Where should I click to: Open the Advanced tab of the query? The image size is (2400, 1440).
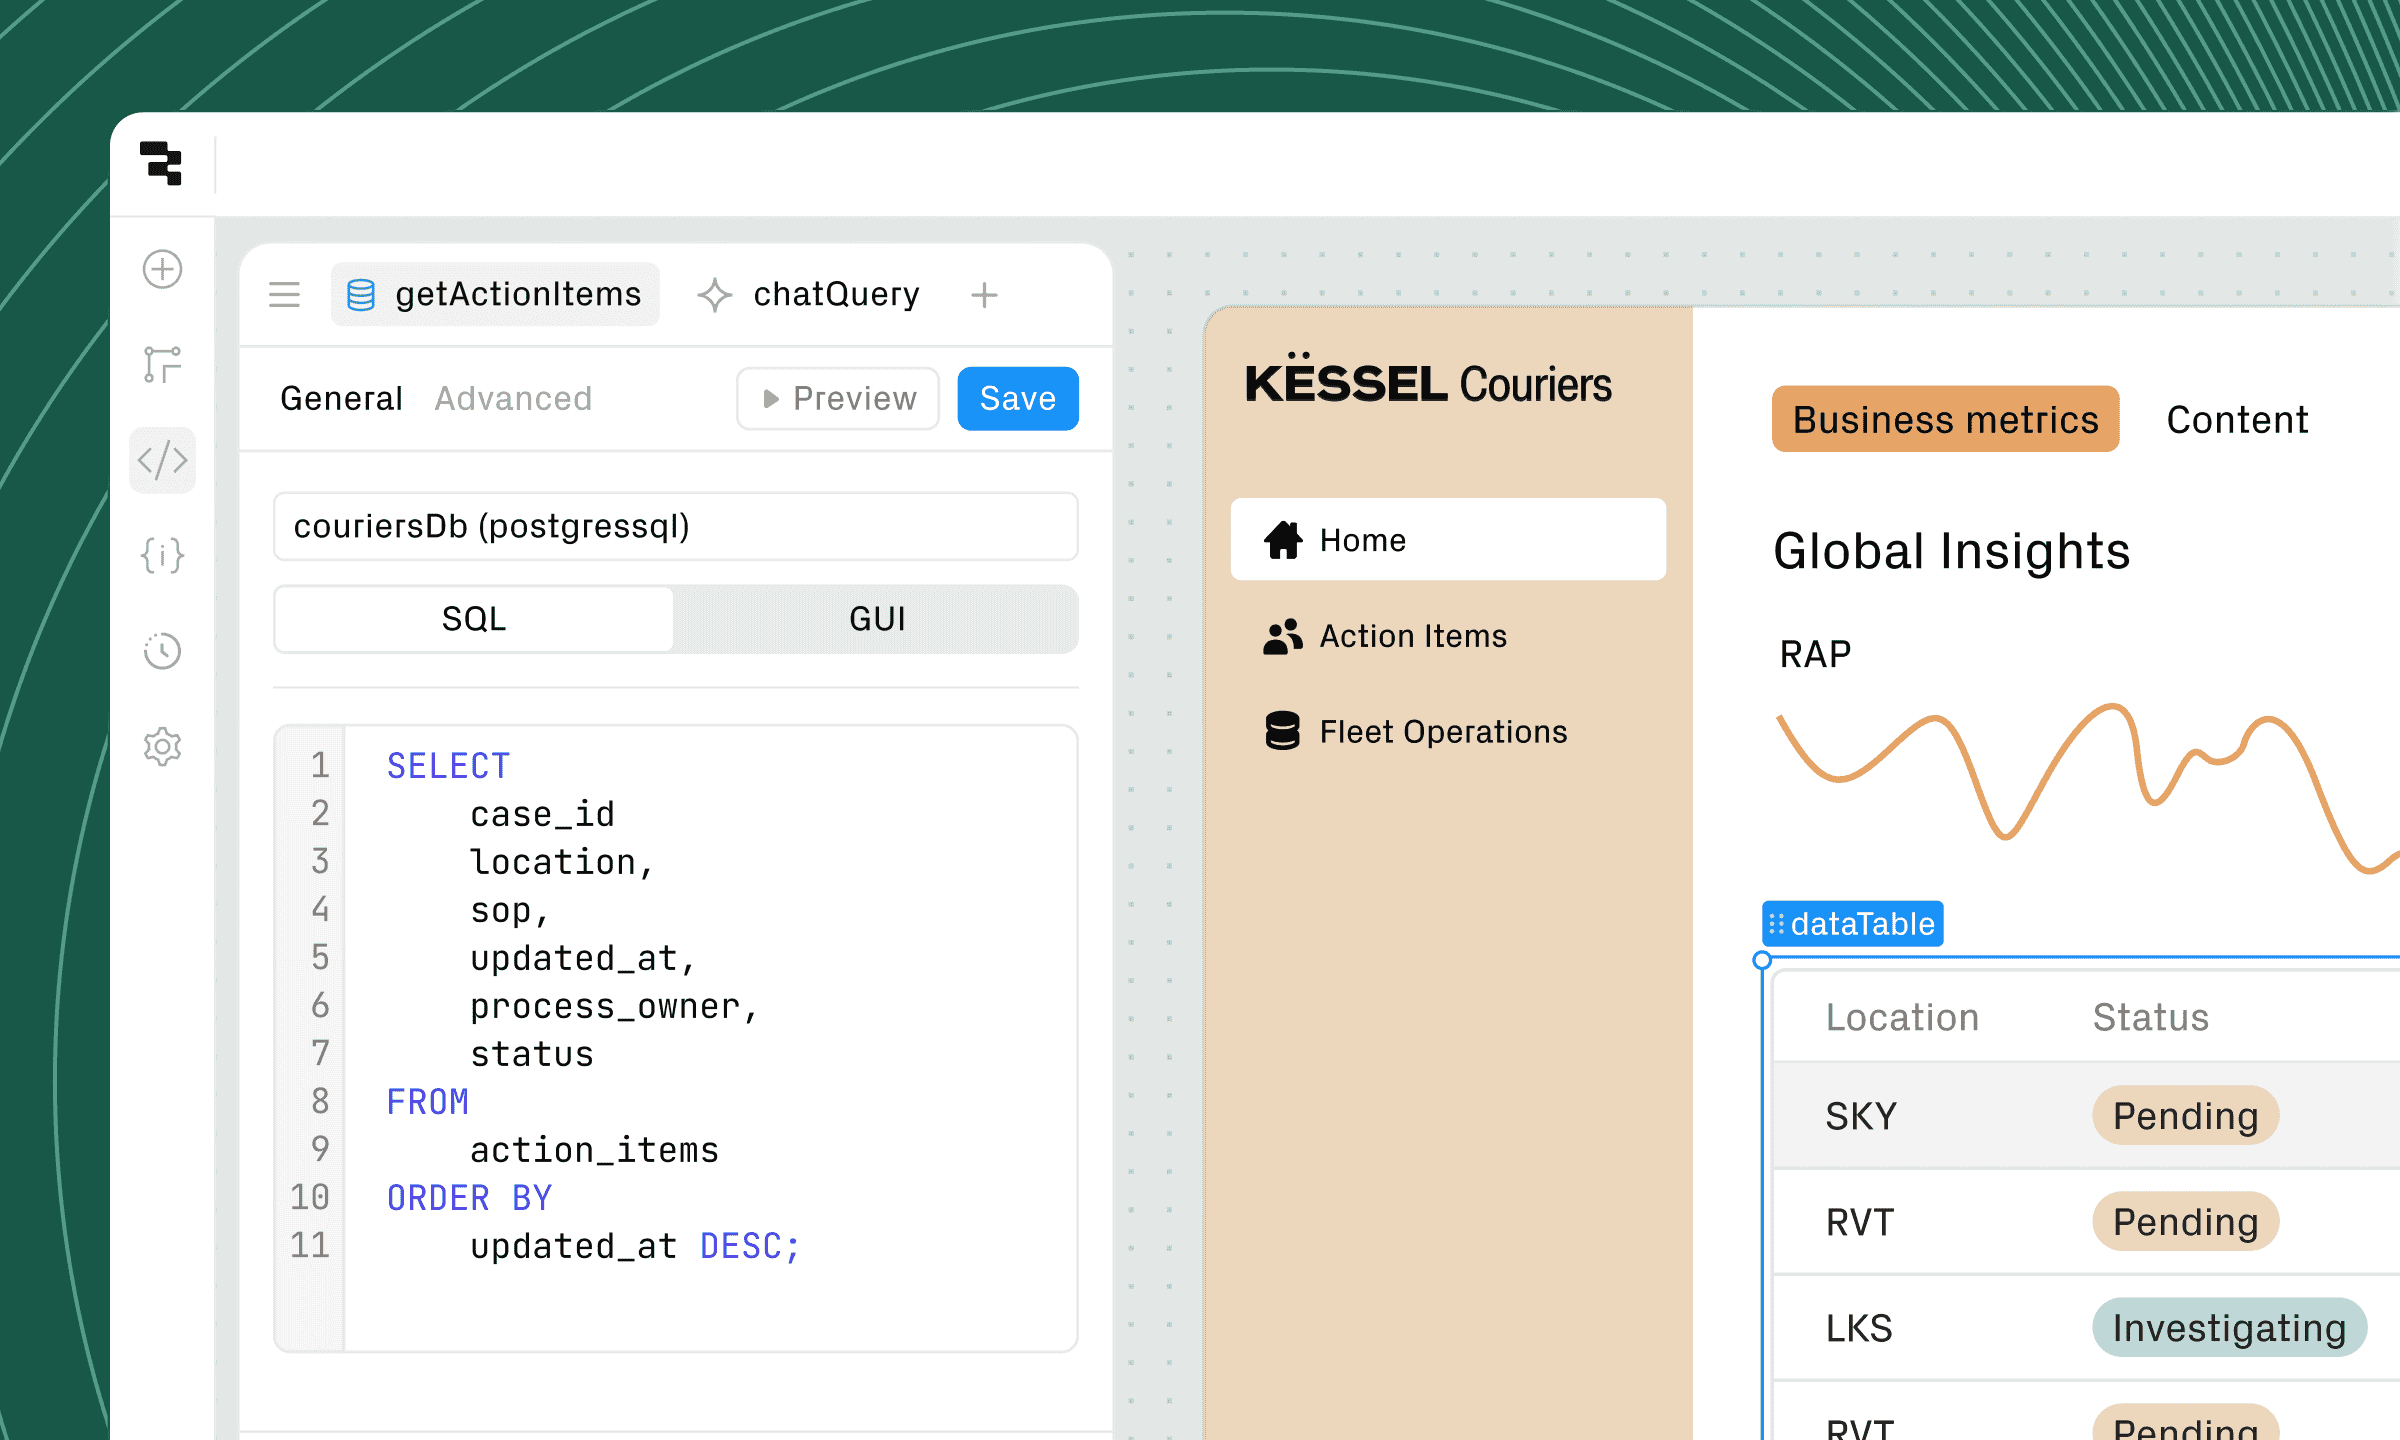coord(512,398)
